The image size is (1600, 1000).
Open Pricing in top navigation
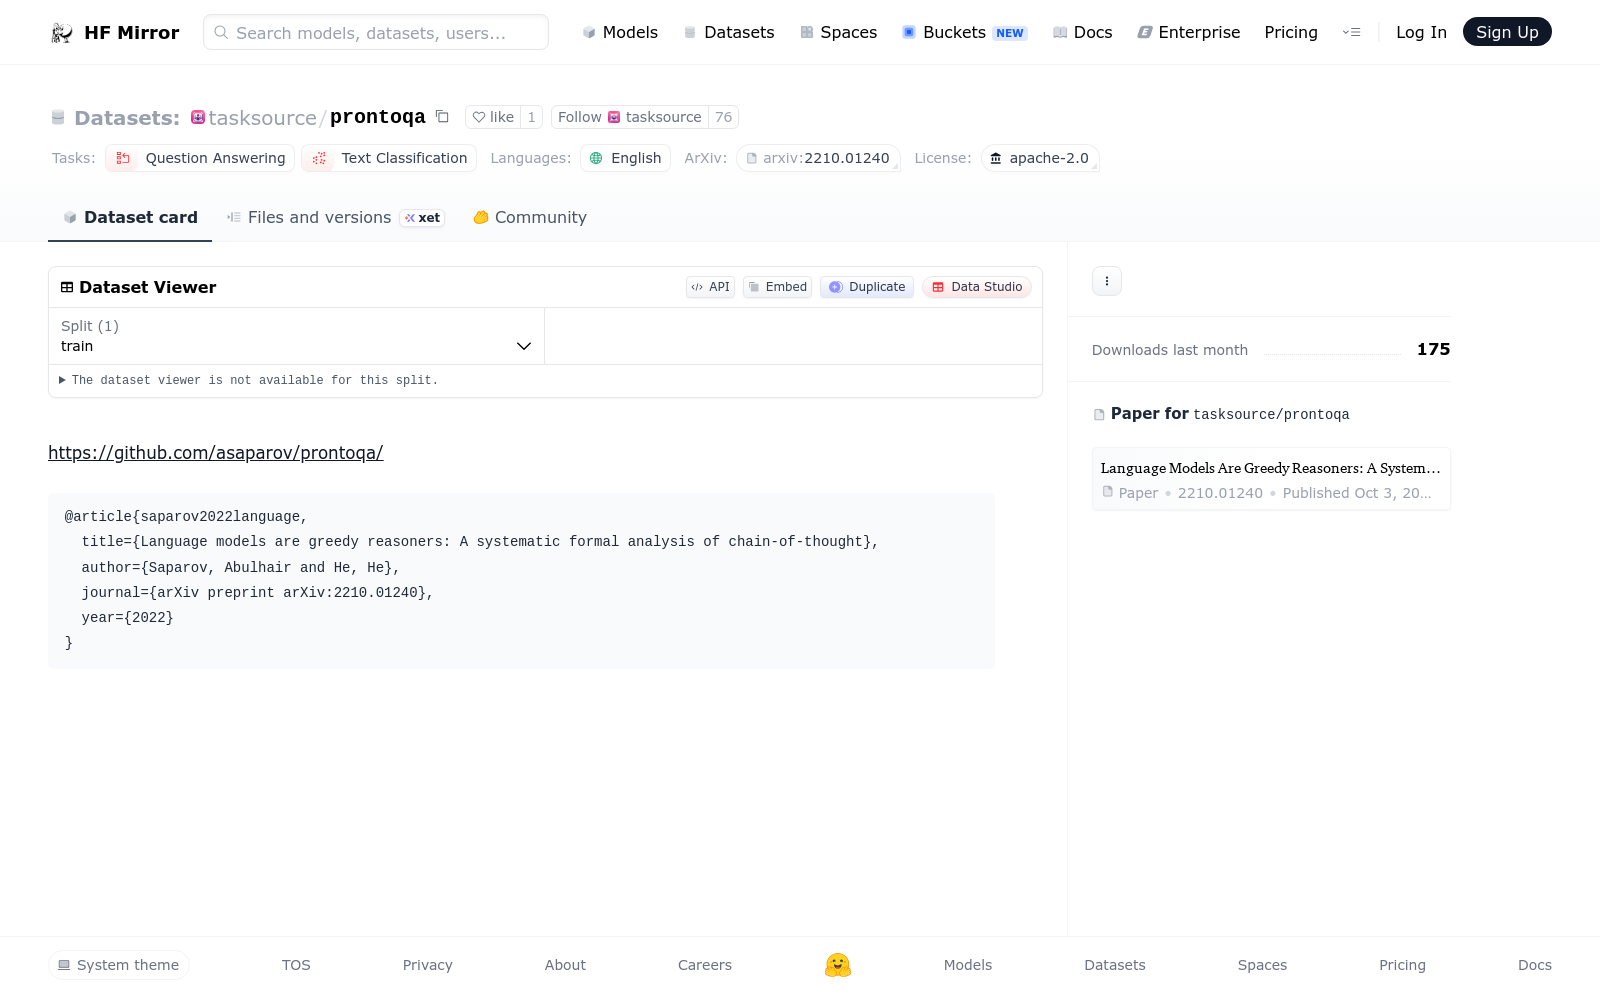point(1291,33)
